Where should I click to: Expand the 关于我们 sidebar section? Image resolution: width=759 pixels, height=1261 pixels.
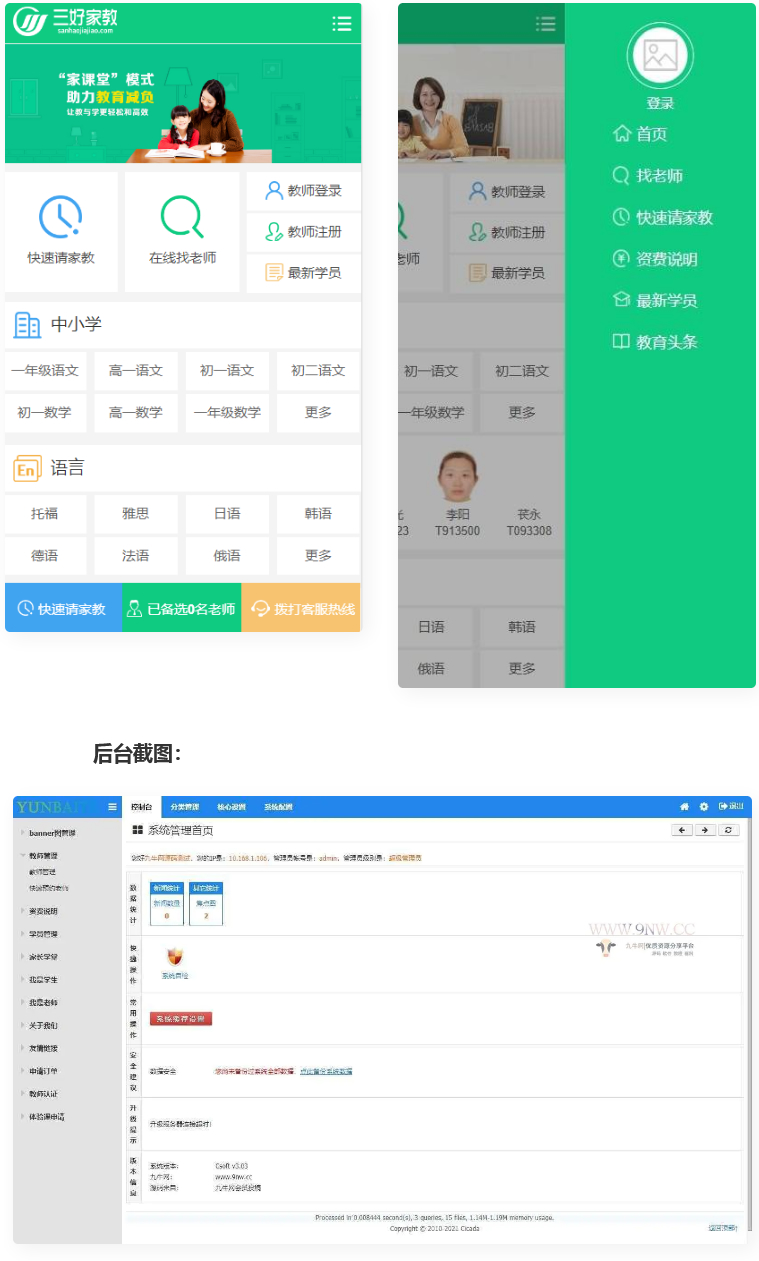click(x=22, y=1025)
